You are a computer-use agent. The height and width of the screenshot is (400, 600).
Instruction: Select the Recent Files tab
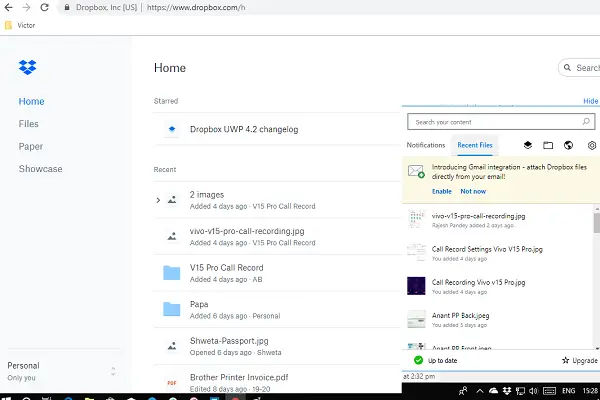click(475, 146)
